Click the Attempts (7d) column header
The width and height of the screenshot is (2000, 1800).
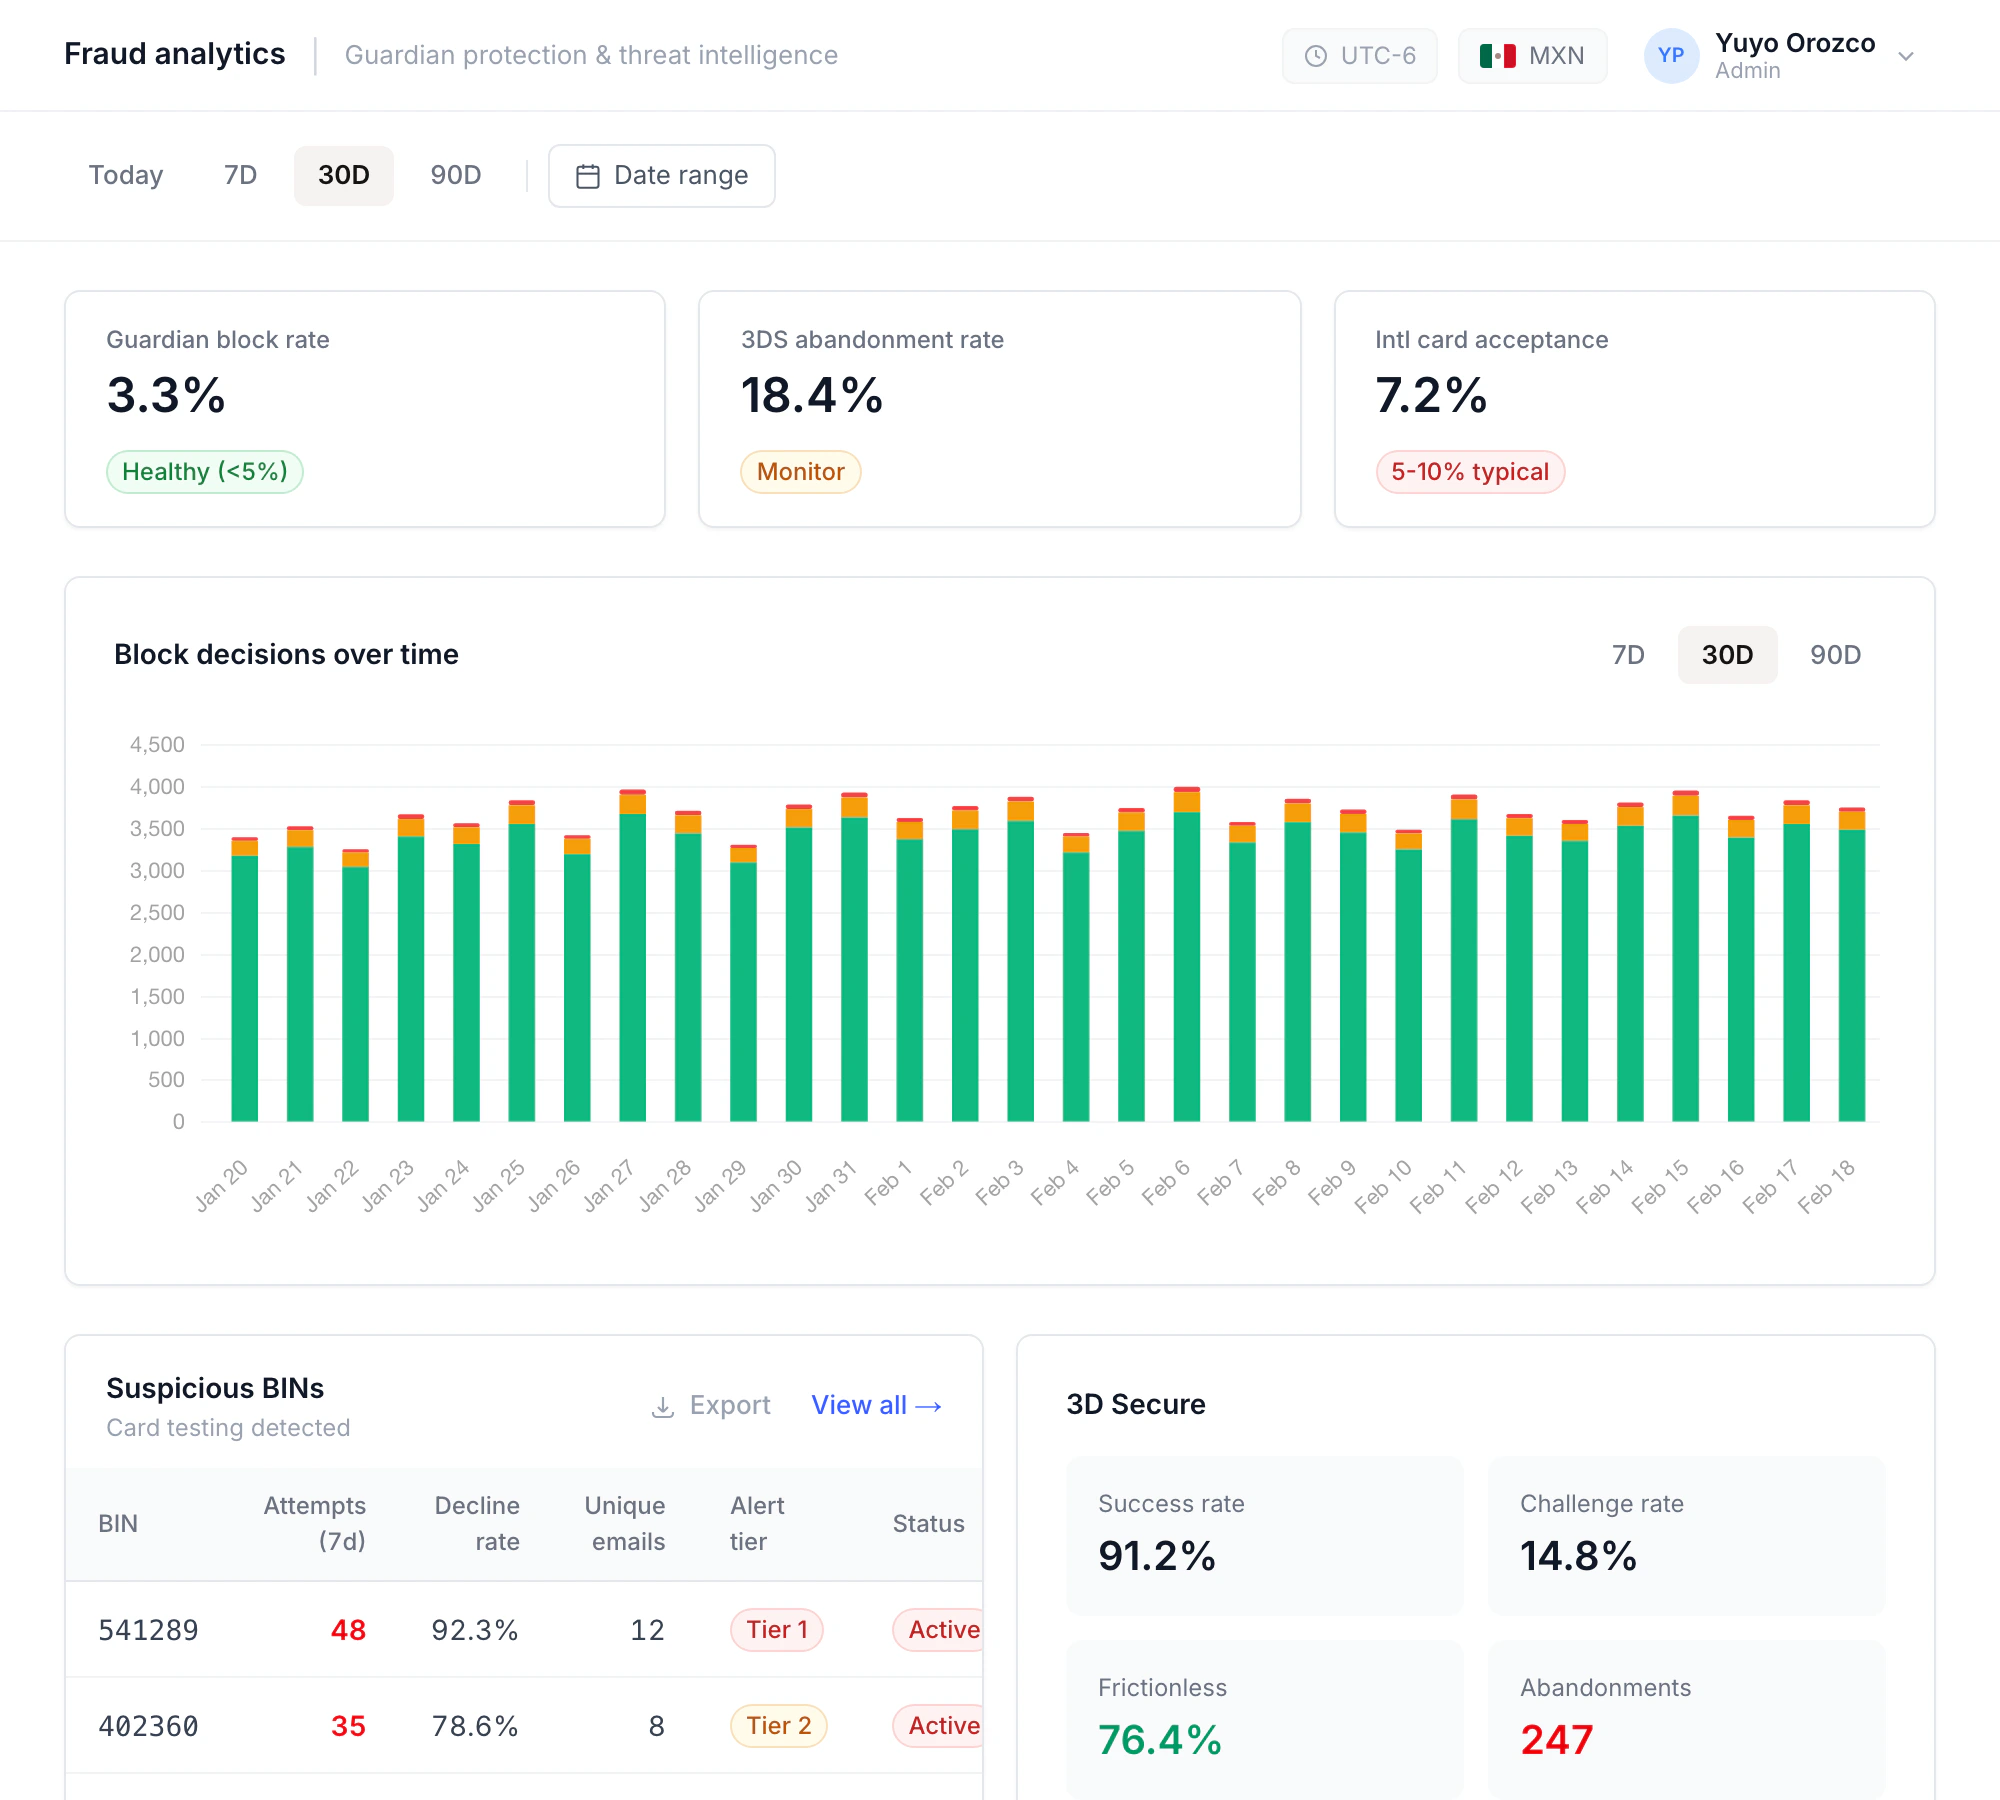(315, 1524)
